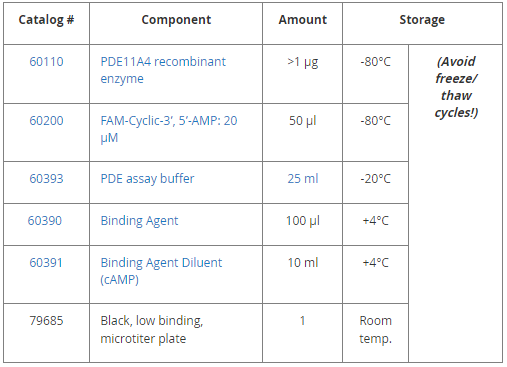Open FAM-Cyclic-3', 5'-AMP: 20 µM link
The height and width of the screenshot is (367, 507).
pyautogui.click(x=169, y=129)
